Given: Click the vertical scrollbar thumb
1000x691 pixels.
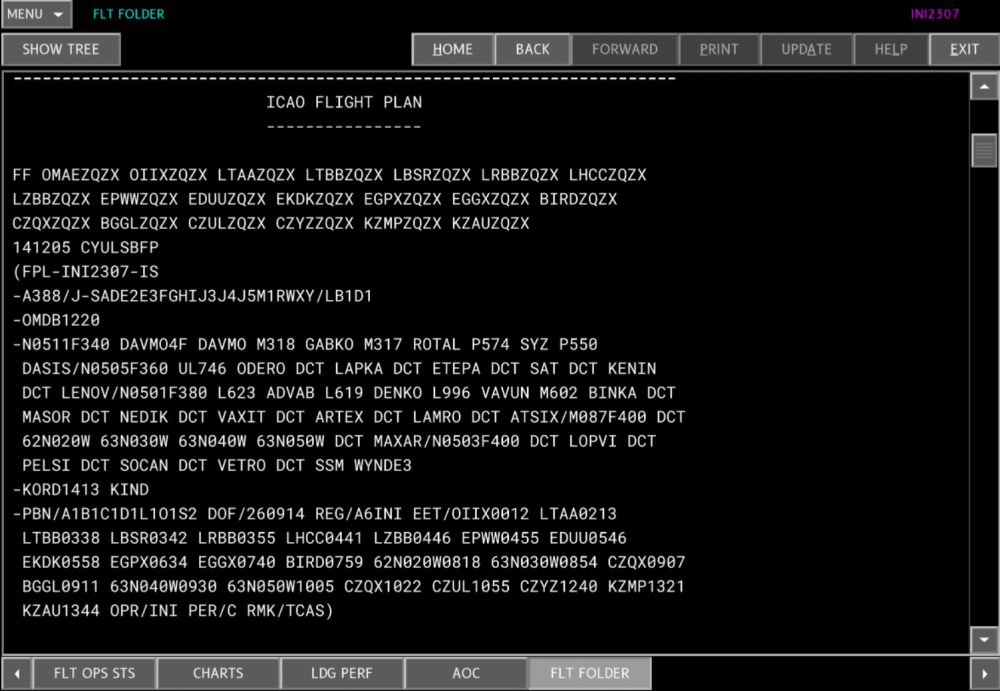Looking at the screenshot, I should click(984, 151).
